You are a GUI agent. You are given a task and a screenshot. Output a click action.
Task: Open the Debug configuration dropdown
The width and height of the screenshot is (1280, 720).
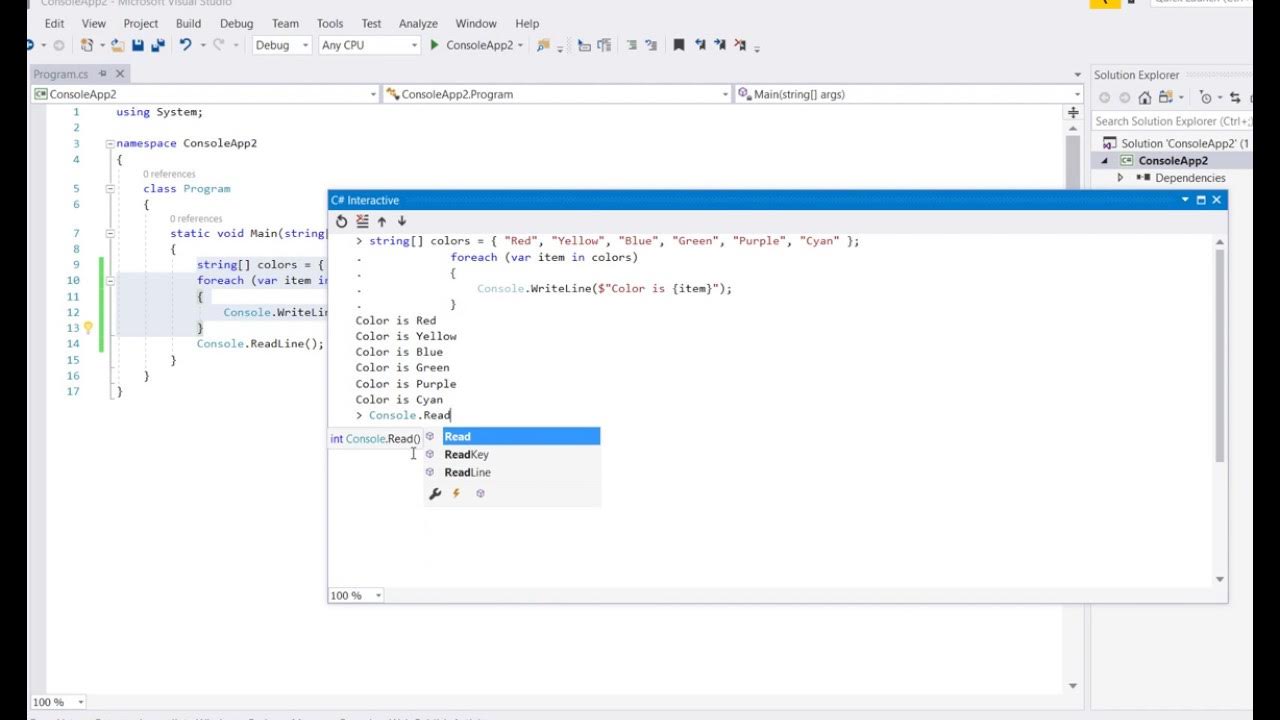click(281, 45)
